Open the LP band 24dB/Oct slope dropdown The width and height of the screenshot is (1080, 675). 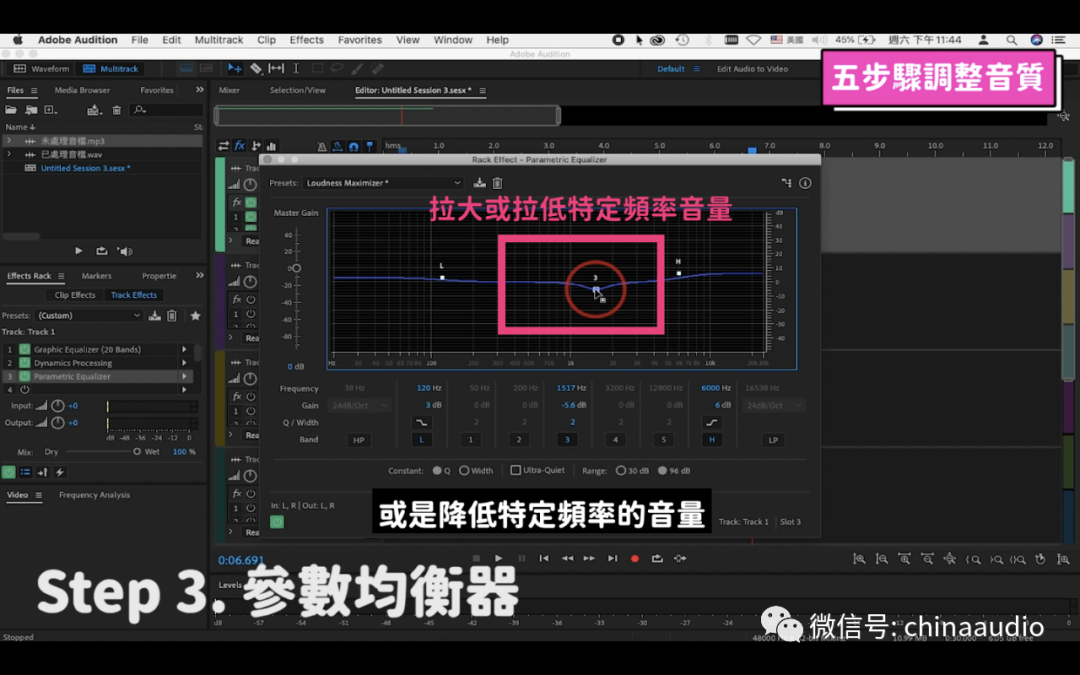click(773, 405)
